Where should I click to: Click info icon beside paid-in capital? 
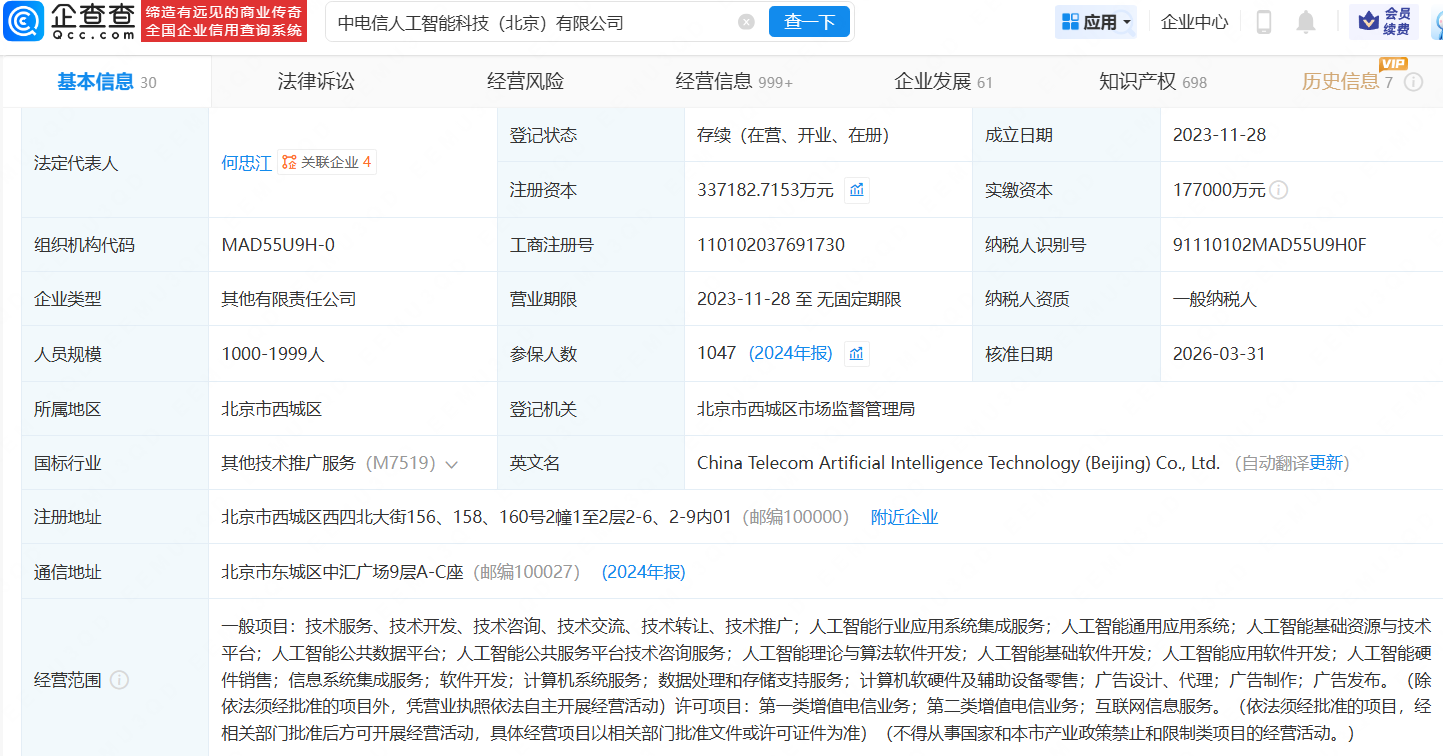pos(1278,190)
